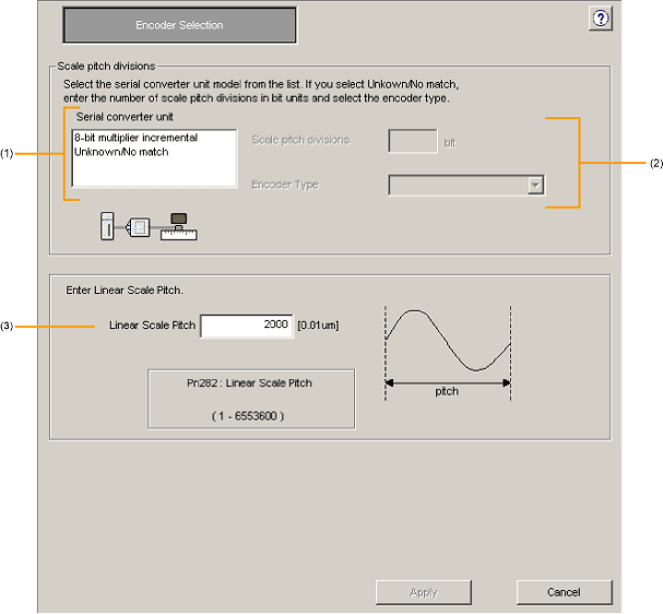
Task: Click the pitch double-headed arrow
Action: point(448,381)
